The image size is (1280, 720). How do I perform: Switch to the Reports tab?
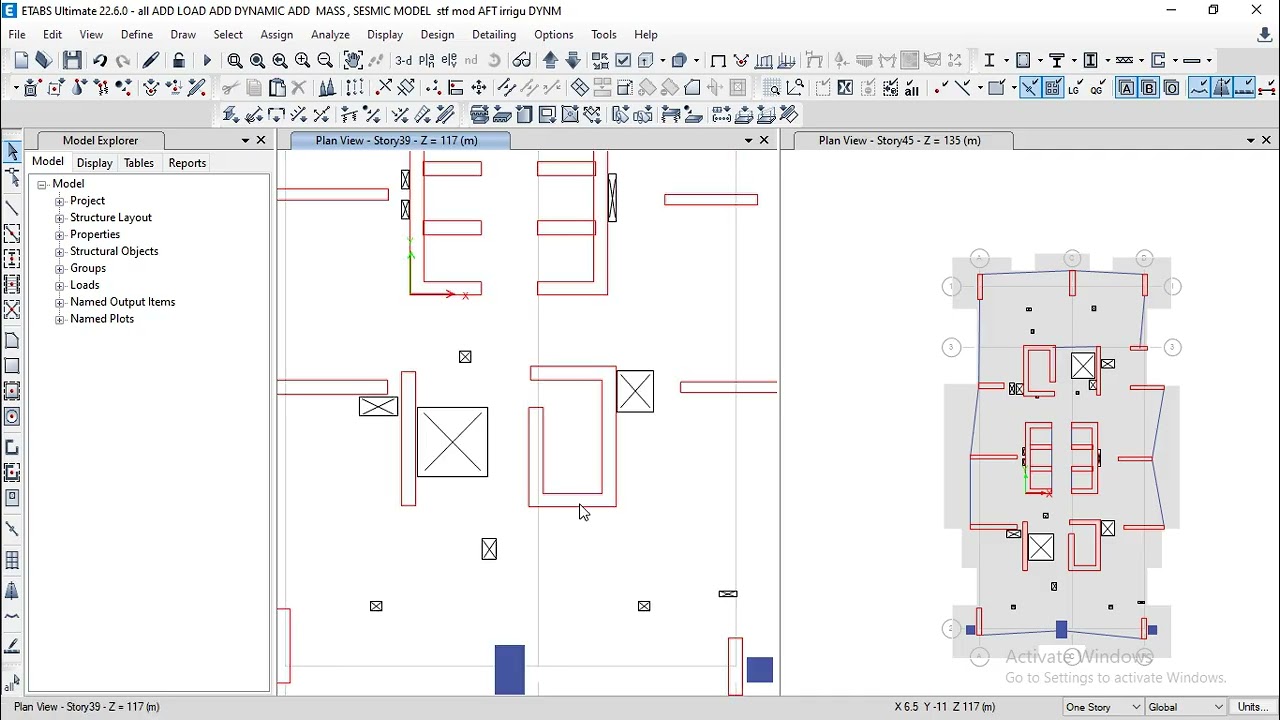tap(187, 163)
